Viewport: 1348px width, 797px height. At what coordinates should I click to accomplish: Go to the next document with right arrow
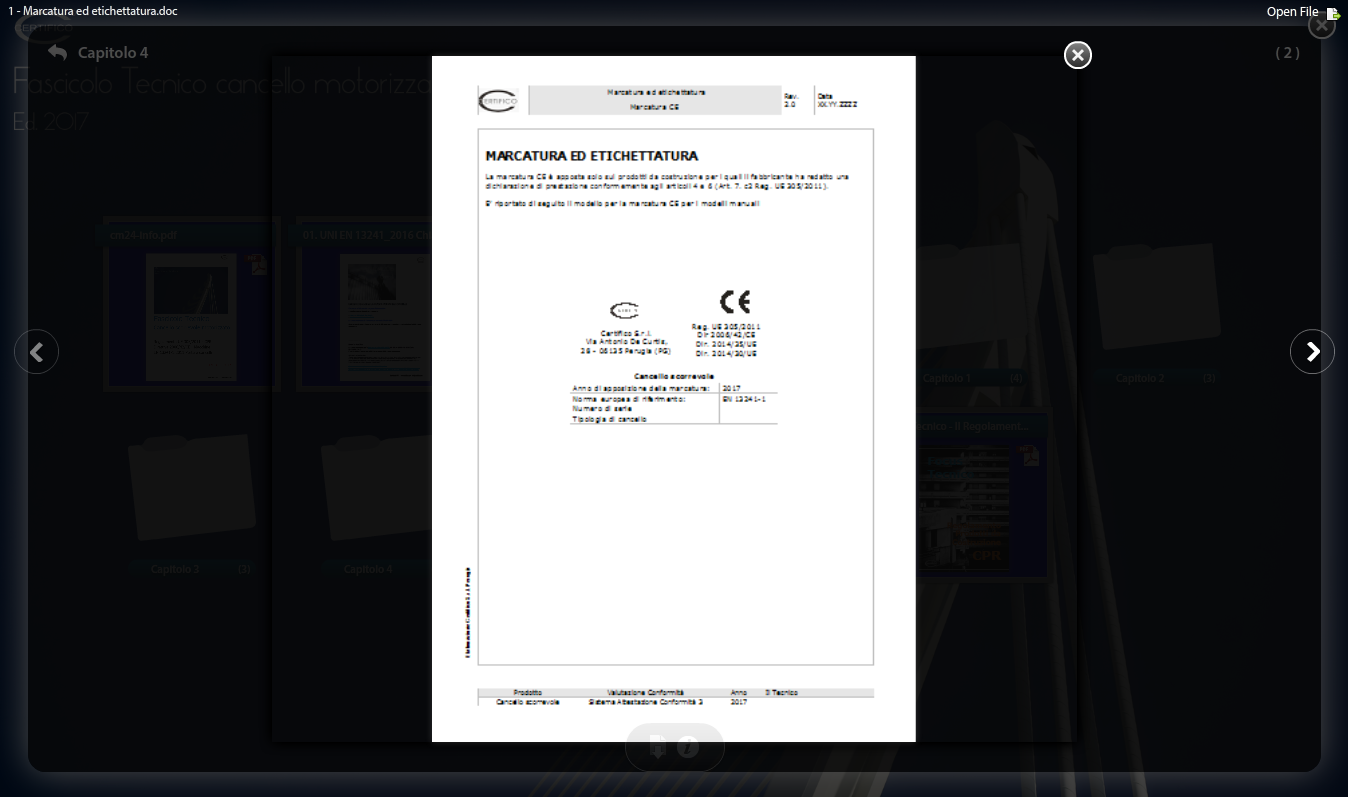point(1312,352)
